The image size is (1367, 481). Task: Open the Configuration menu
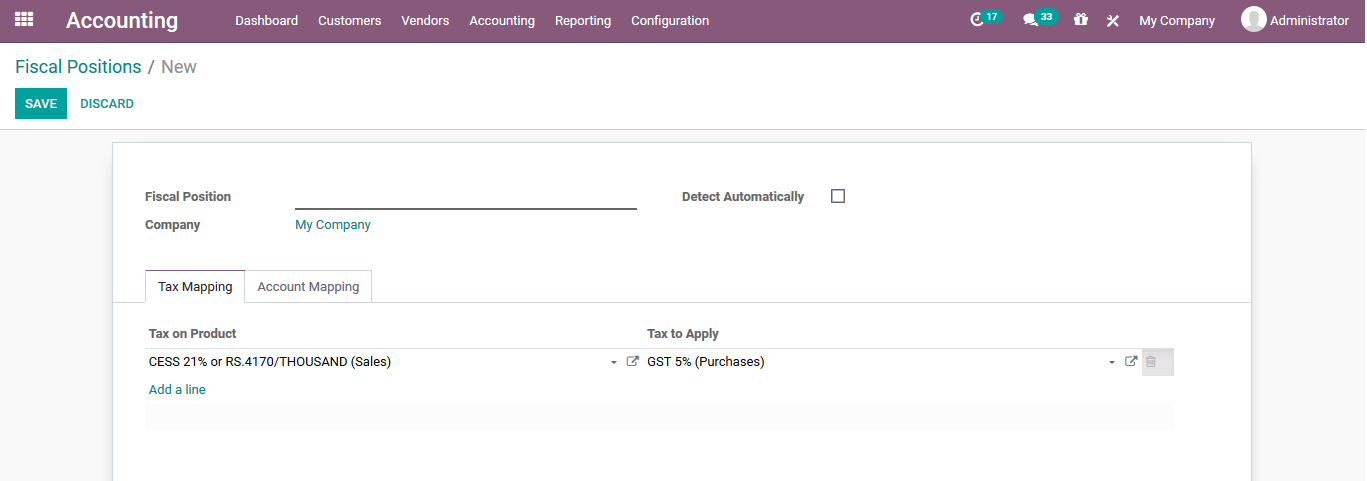tap(670, 20)
